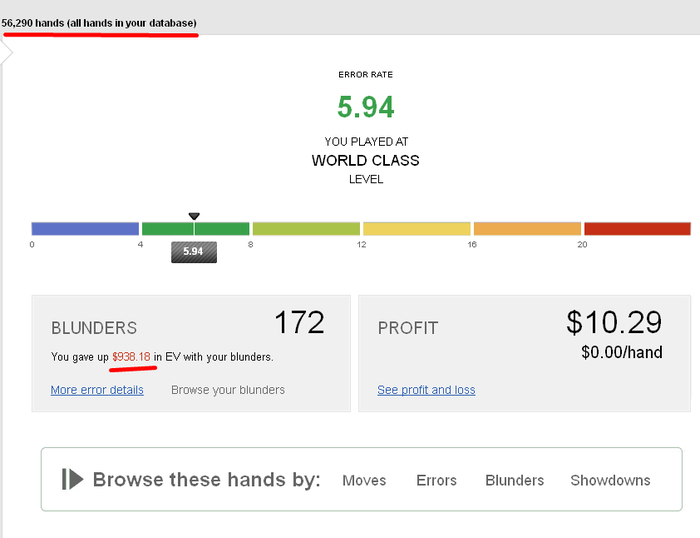700x538 pixels.
Task: Browse hands by Blunders option
Action: point(514,480)
